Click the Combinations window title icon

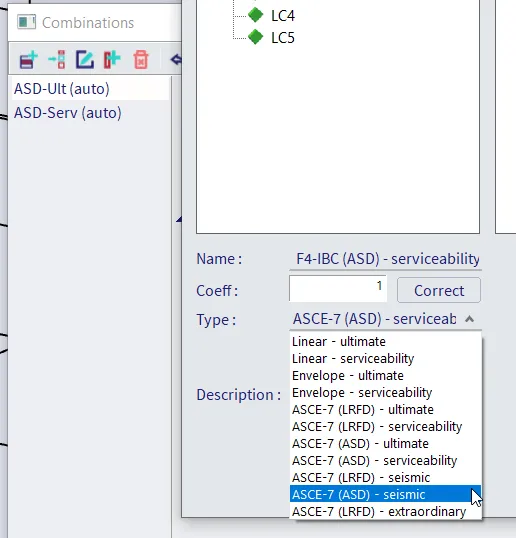point(26,22)
